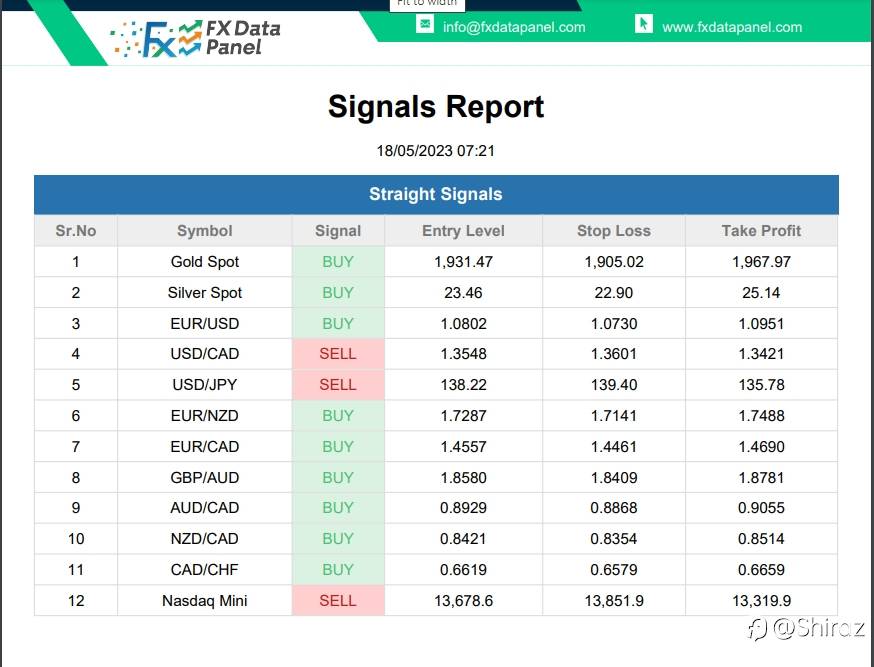Click the Take Profit column header
Image resolution: width=874 pixels, height=667 pixels.
pos(761,231)
